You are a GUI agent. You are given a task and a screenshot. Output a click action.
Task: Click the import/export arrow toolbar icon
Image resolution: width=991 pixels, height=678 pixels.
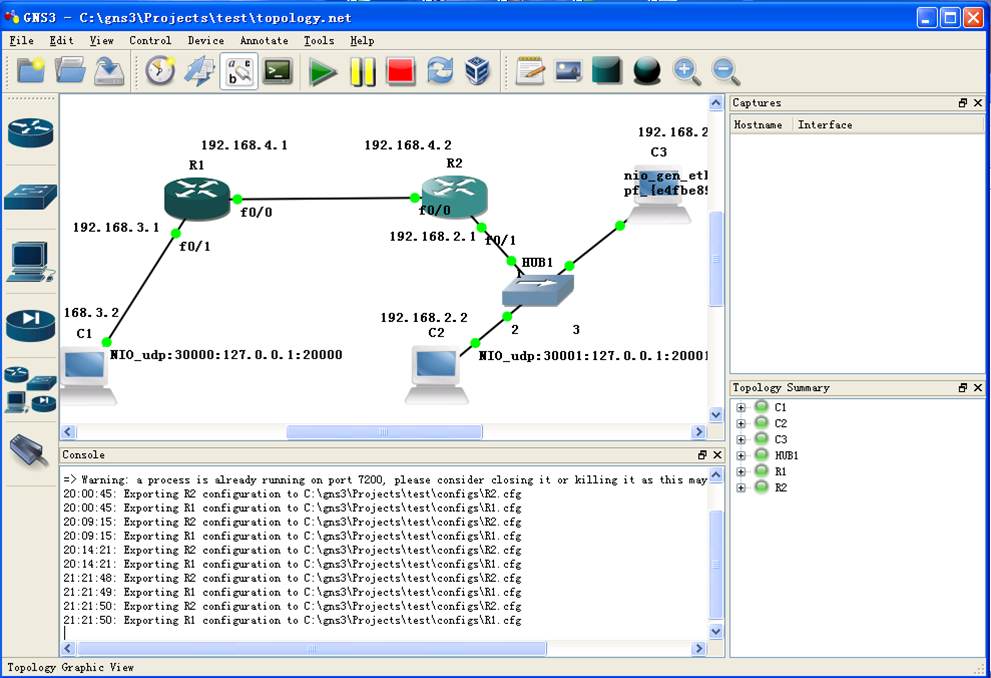tap(199, 71)
